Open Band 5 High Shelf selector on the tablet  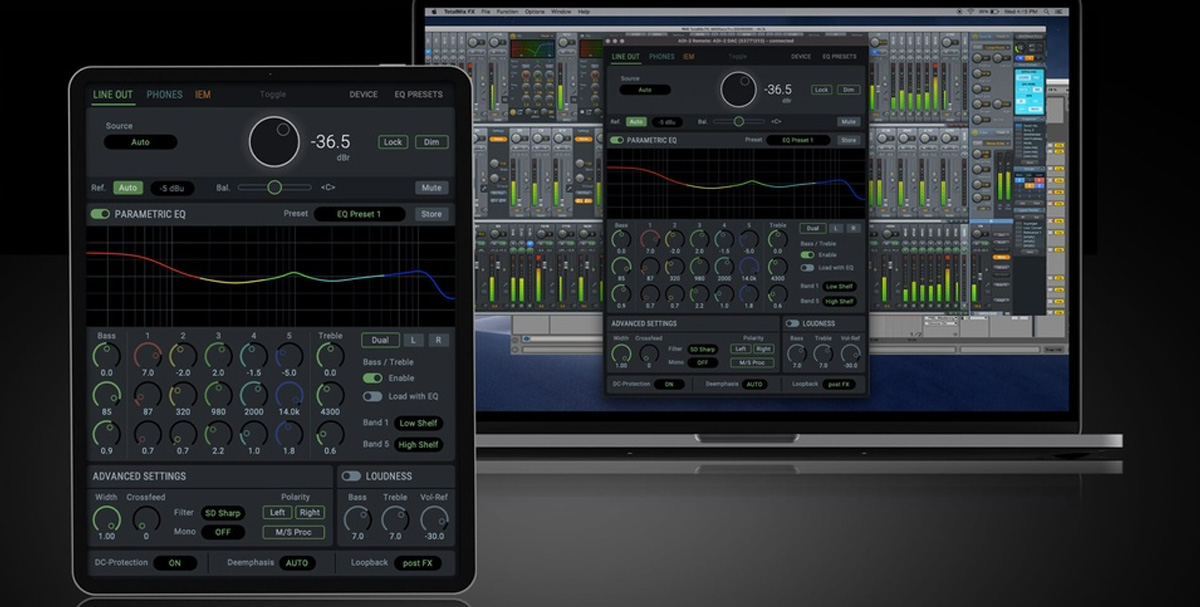(419, 445)
